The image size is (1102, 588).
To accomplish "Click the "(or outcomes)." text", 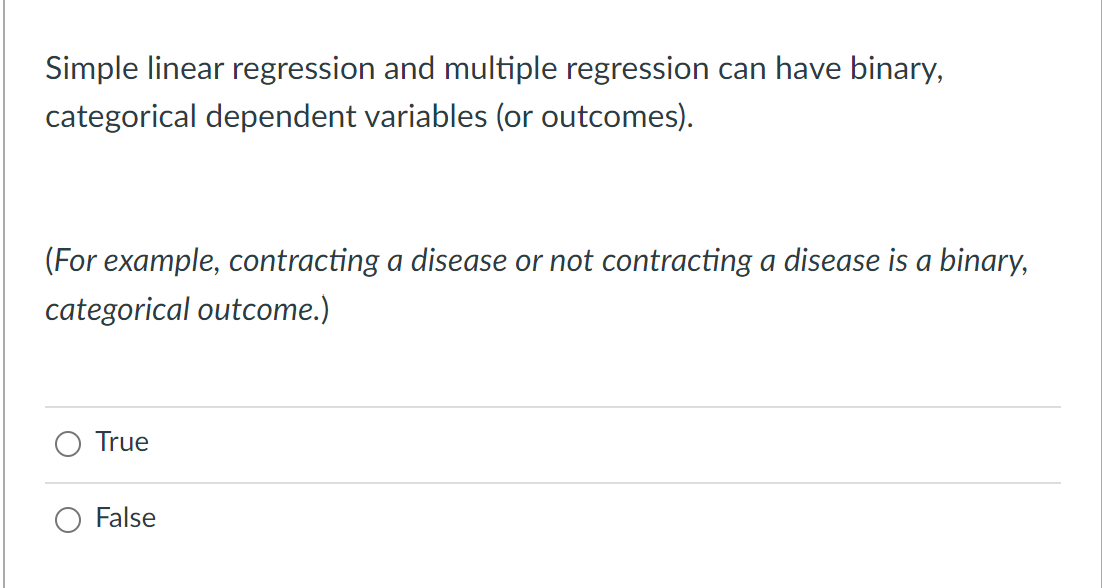I will (x=595, y=117).
